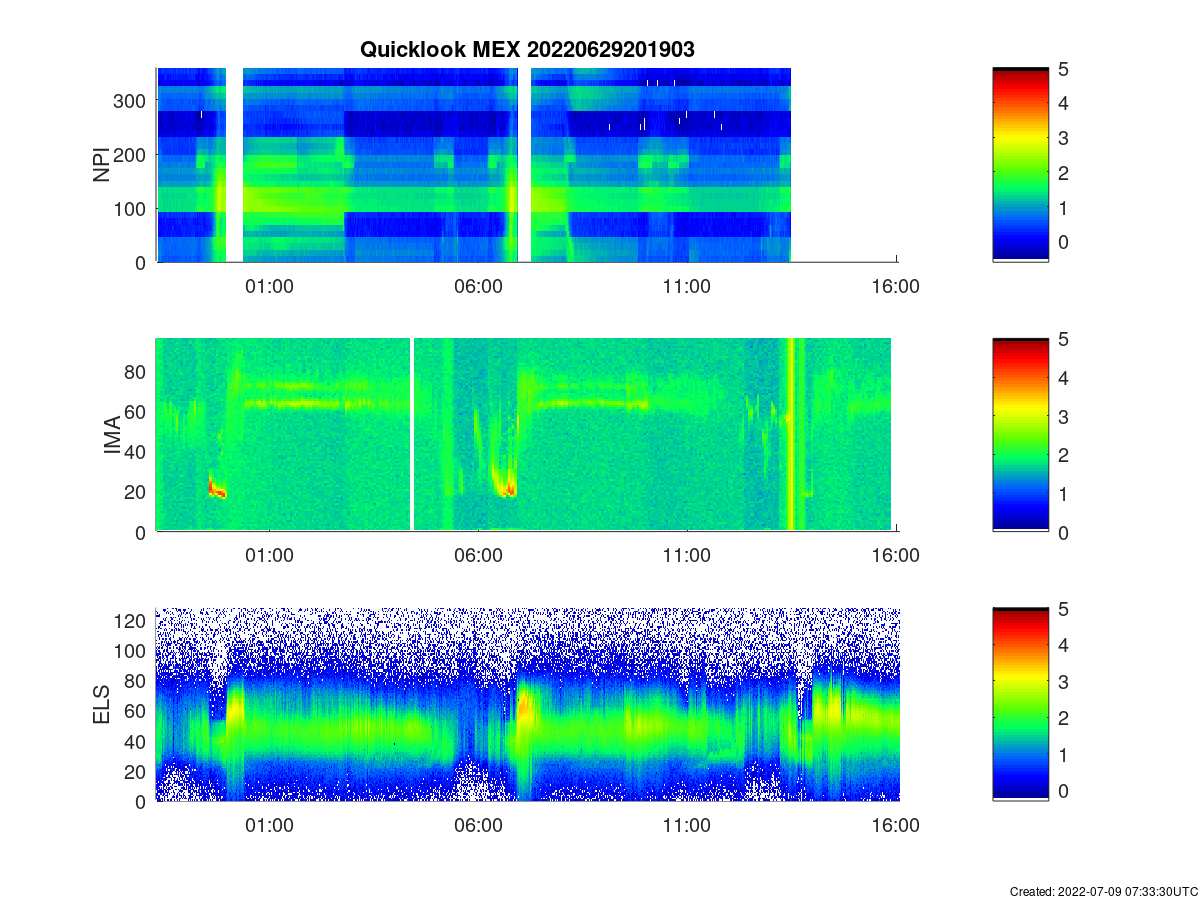Click the colorbar beside the ELS panel

[x=1020, y=704]
